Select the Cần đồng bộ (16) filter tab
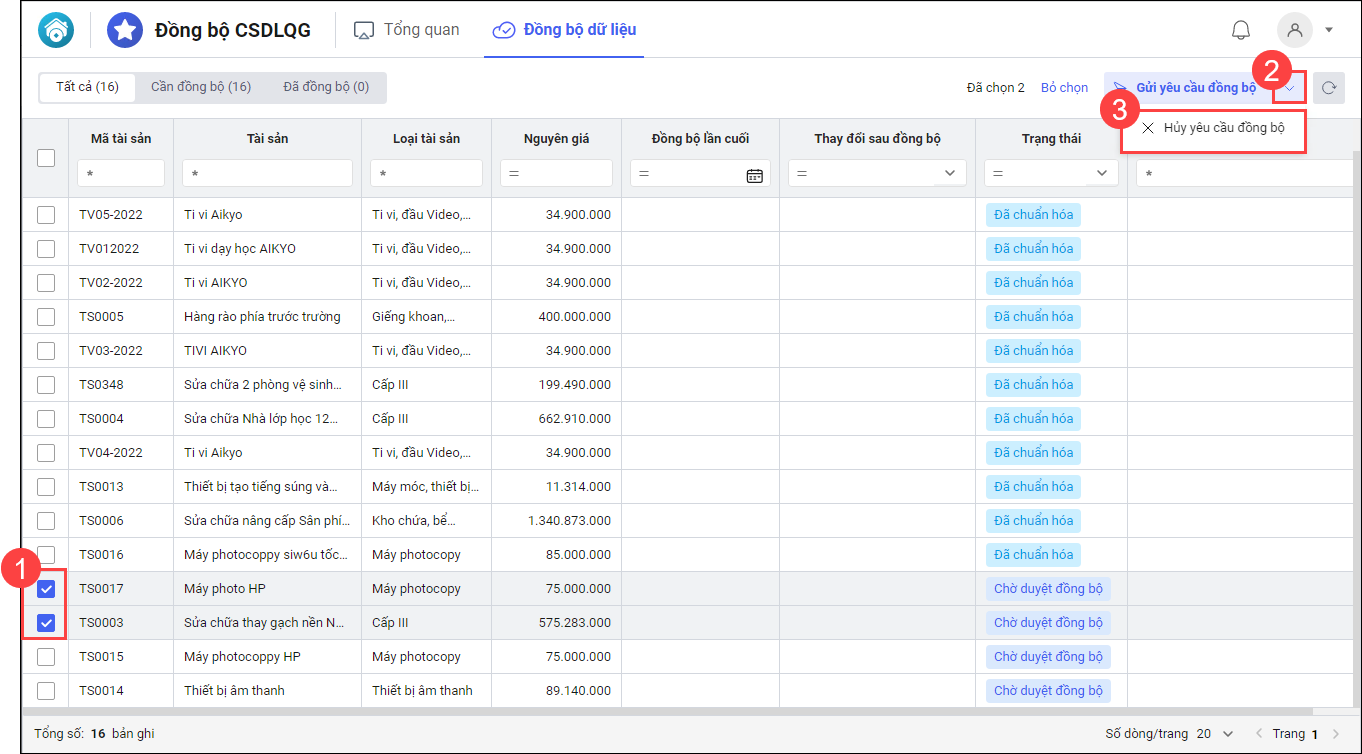The image size is (1362, 754). 201,87
